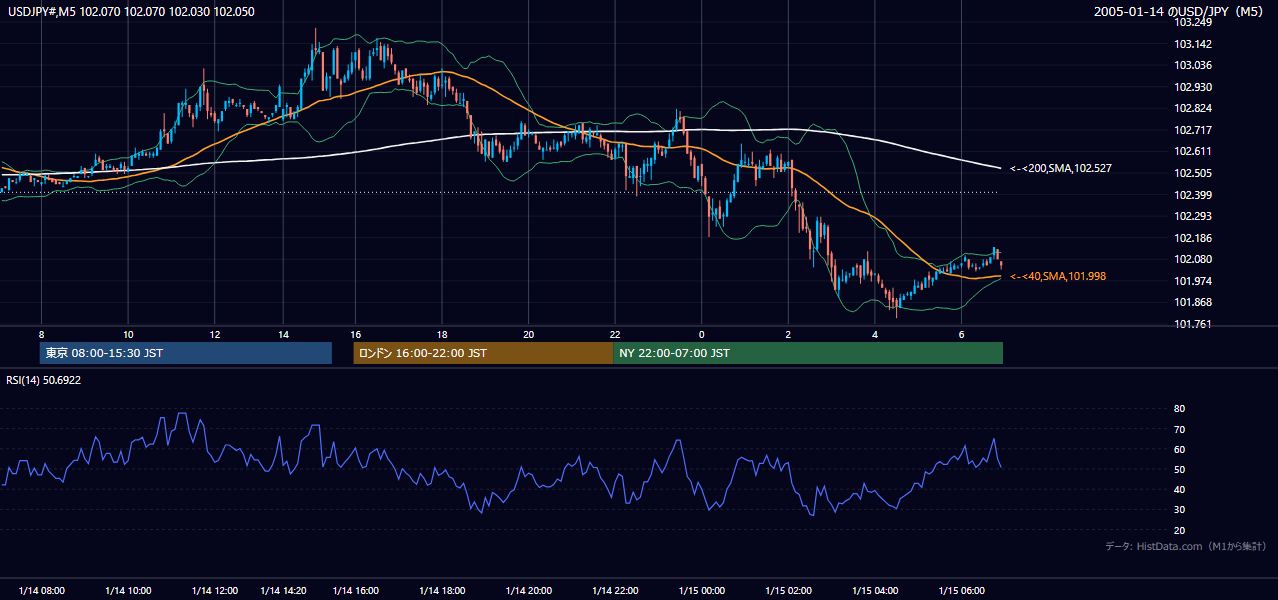Click the 1/14 16:00 time label
Viewport: 1278px width, 600px height.
356,591
